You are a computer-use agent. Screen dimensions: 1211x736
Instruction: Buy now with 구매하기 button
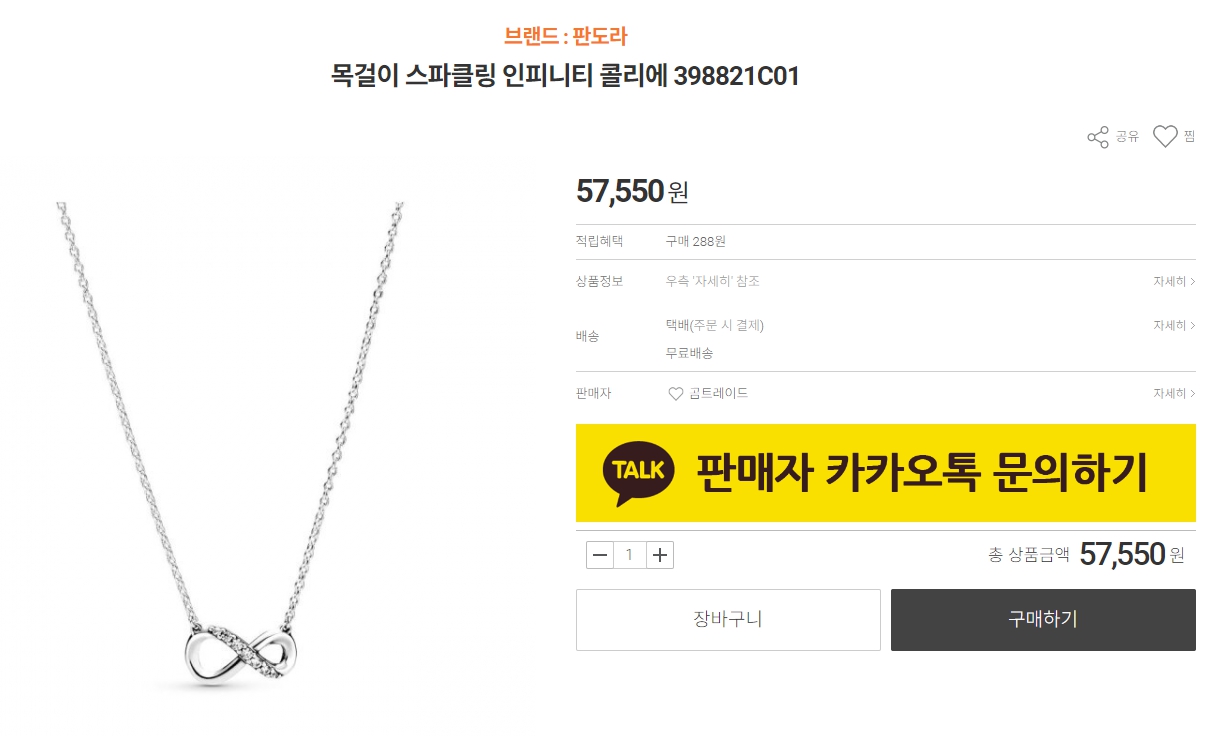(x=1043, y=620)
